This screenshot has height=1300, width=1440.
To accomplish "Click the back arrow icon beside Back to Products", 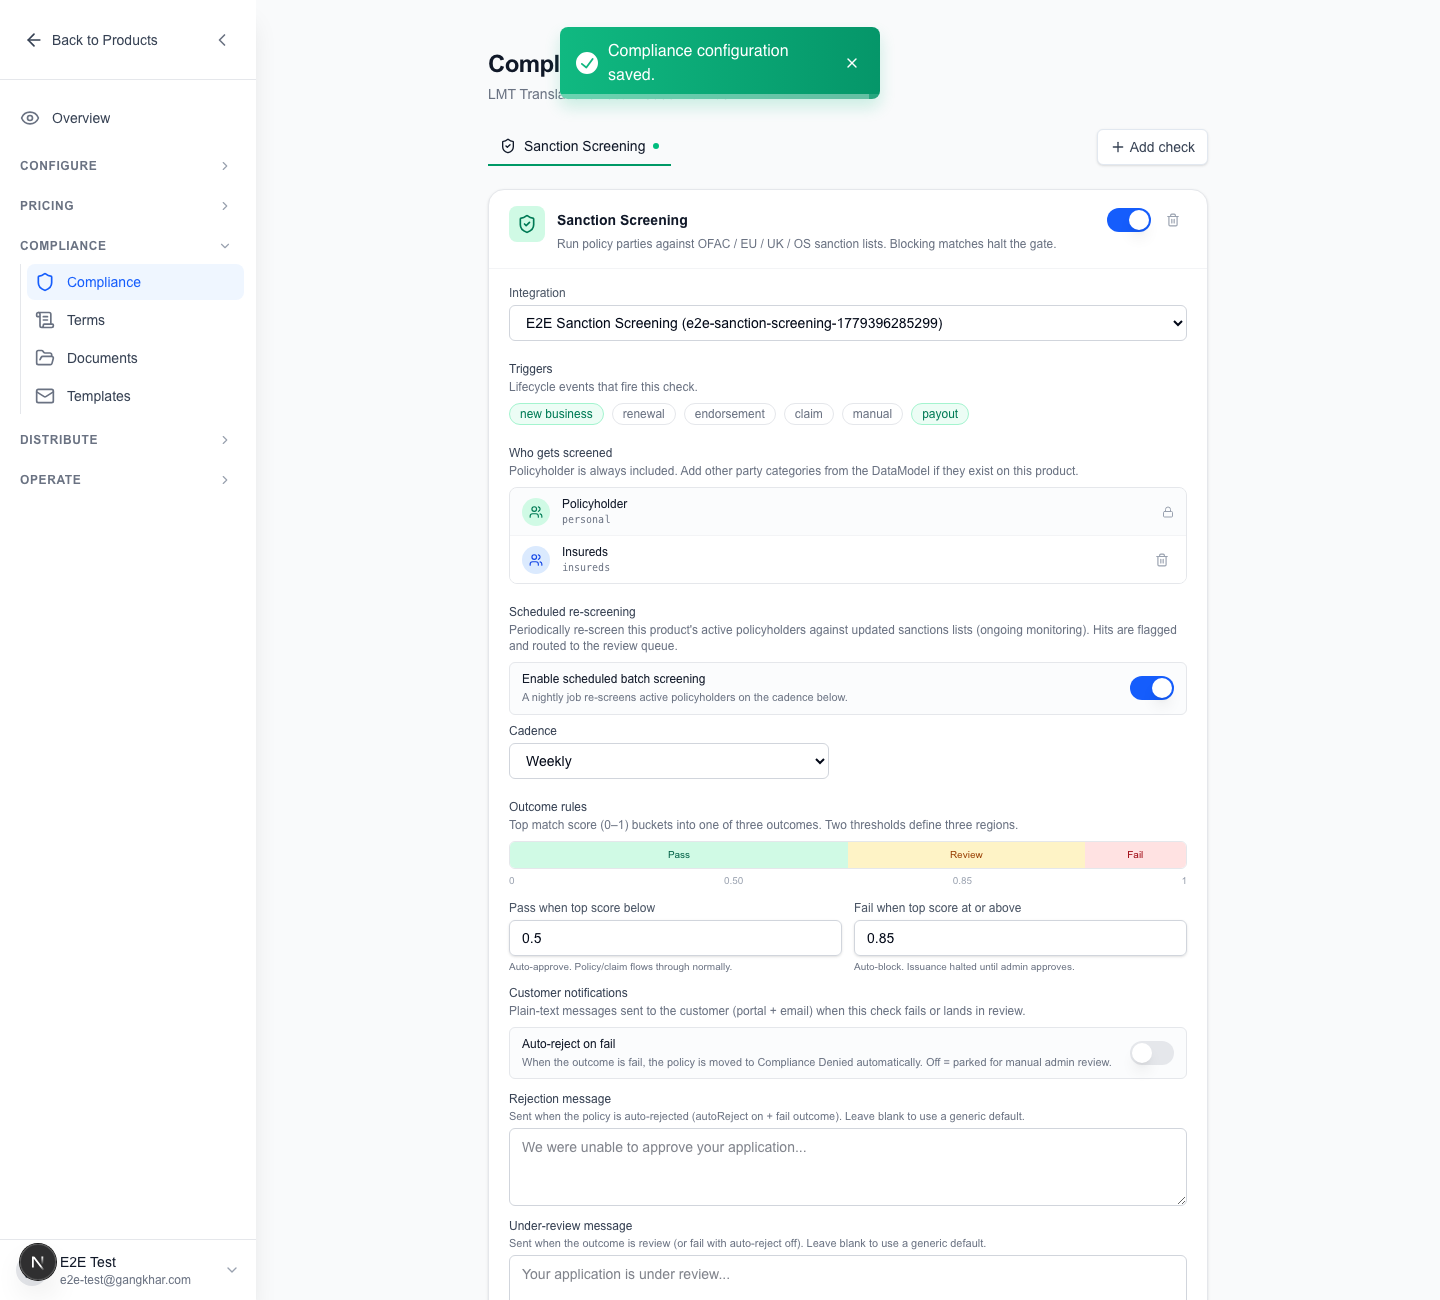I will click(34, 40).
